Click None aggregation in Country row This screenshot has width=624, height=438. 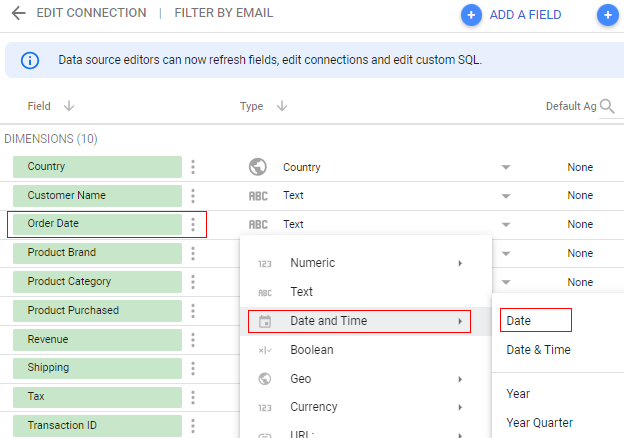[x=580, y=167]
